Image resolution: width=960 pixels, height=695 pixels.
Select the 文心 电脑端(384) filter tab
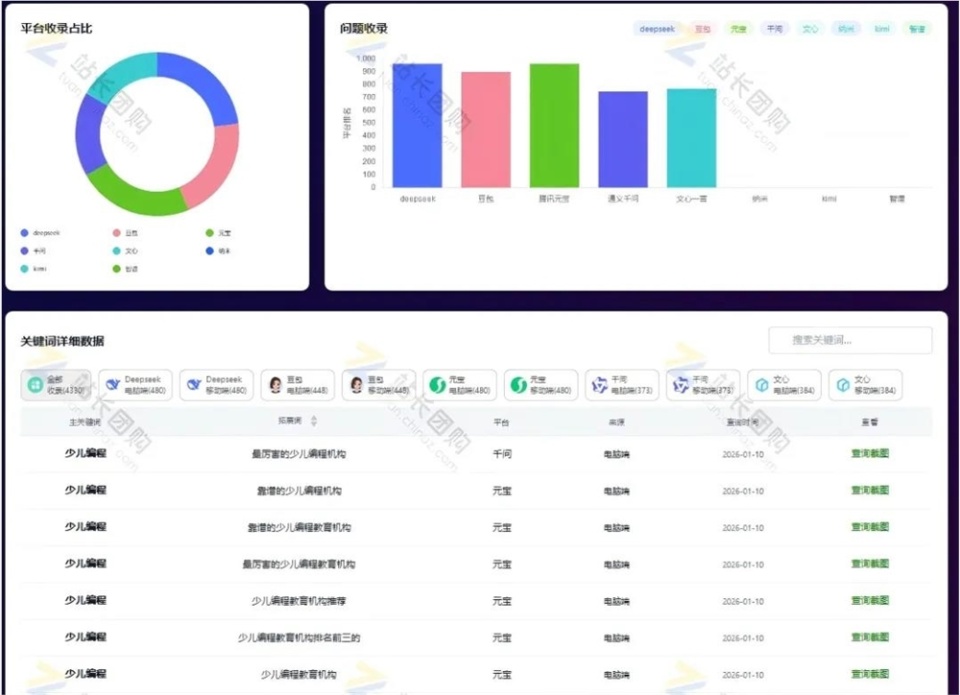(784, 385)
